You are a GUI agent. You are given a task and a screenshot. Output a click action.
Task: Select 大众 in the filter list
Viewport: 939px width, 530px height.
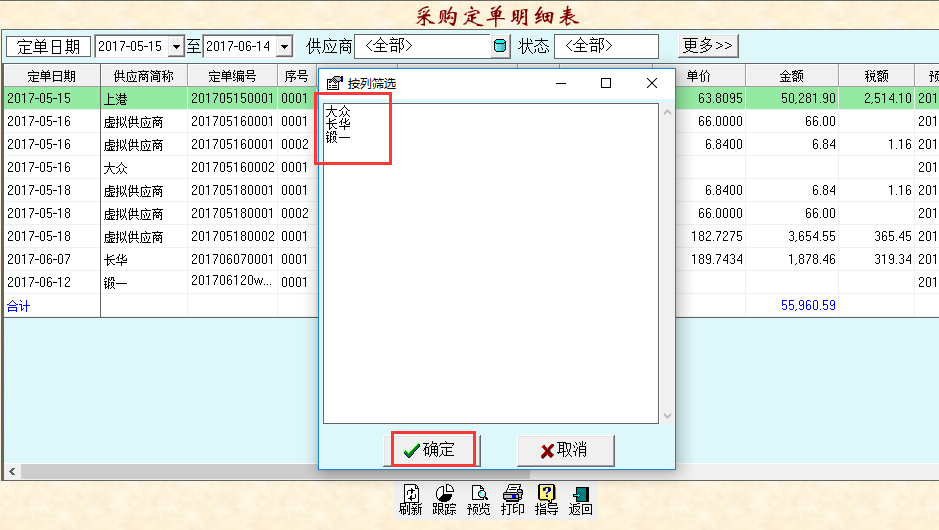(x=338, y=111)
